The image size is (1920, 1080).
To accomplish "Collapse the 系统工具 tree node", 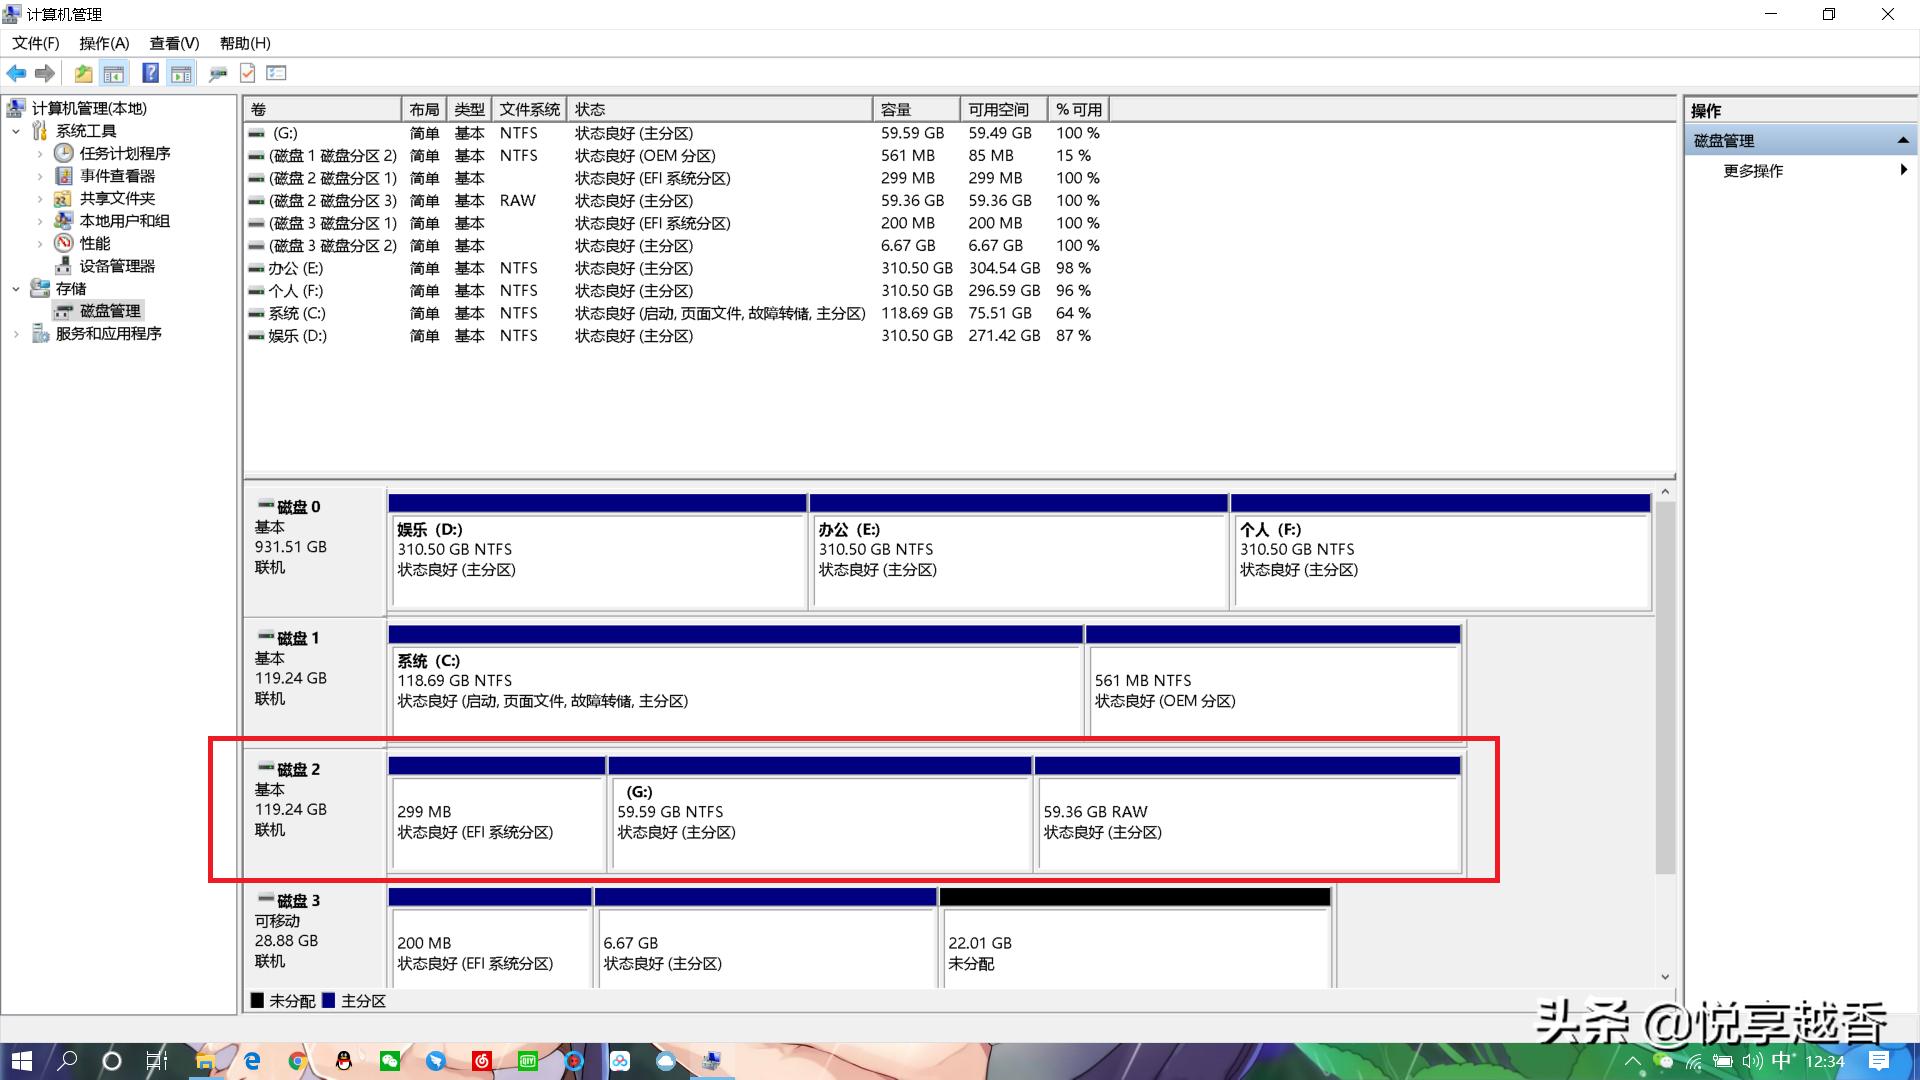I will pos(15,130).
